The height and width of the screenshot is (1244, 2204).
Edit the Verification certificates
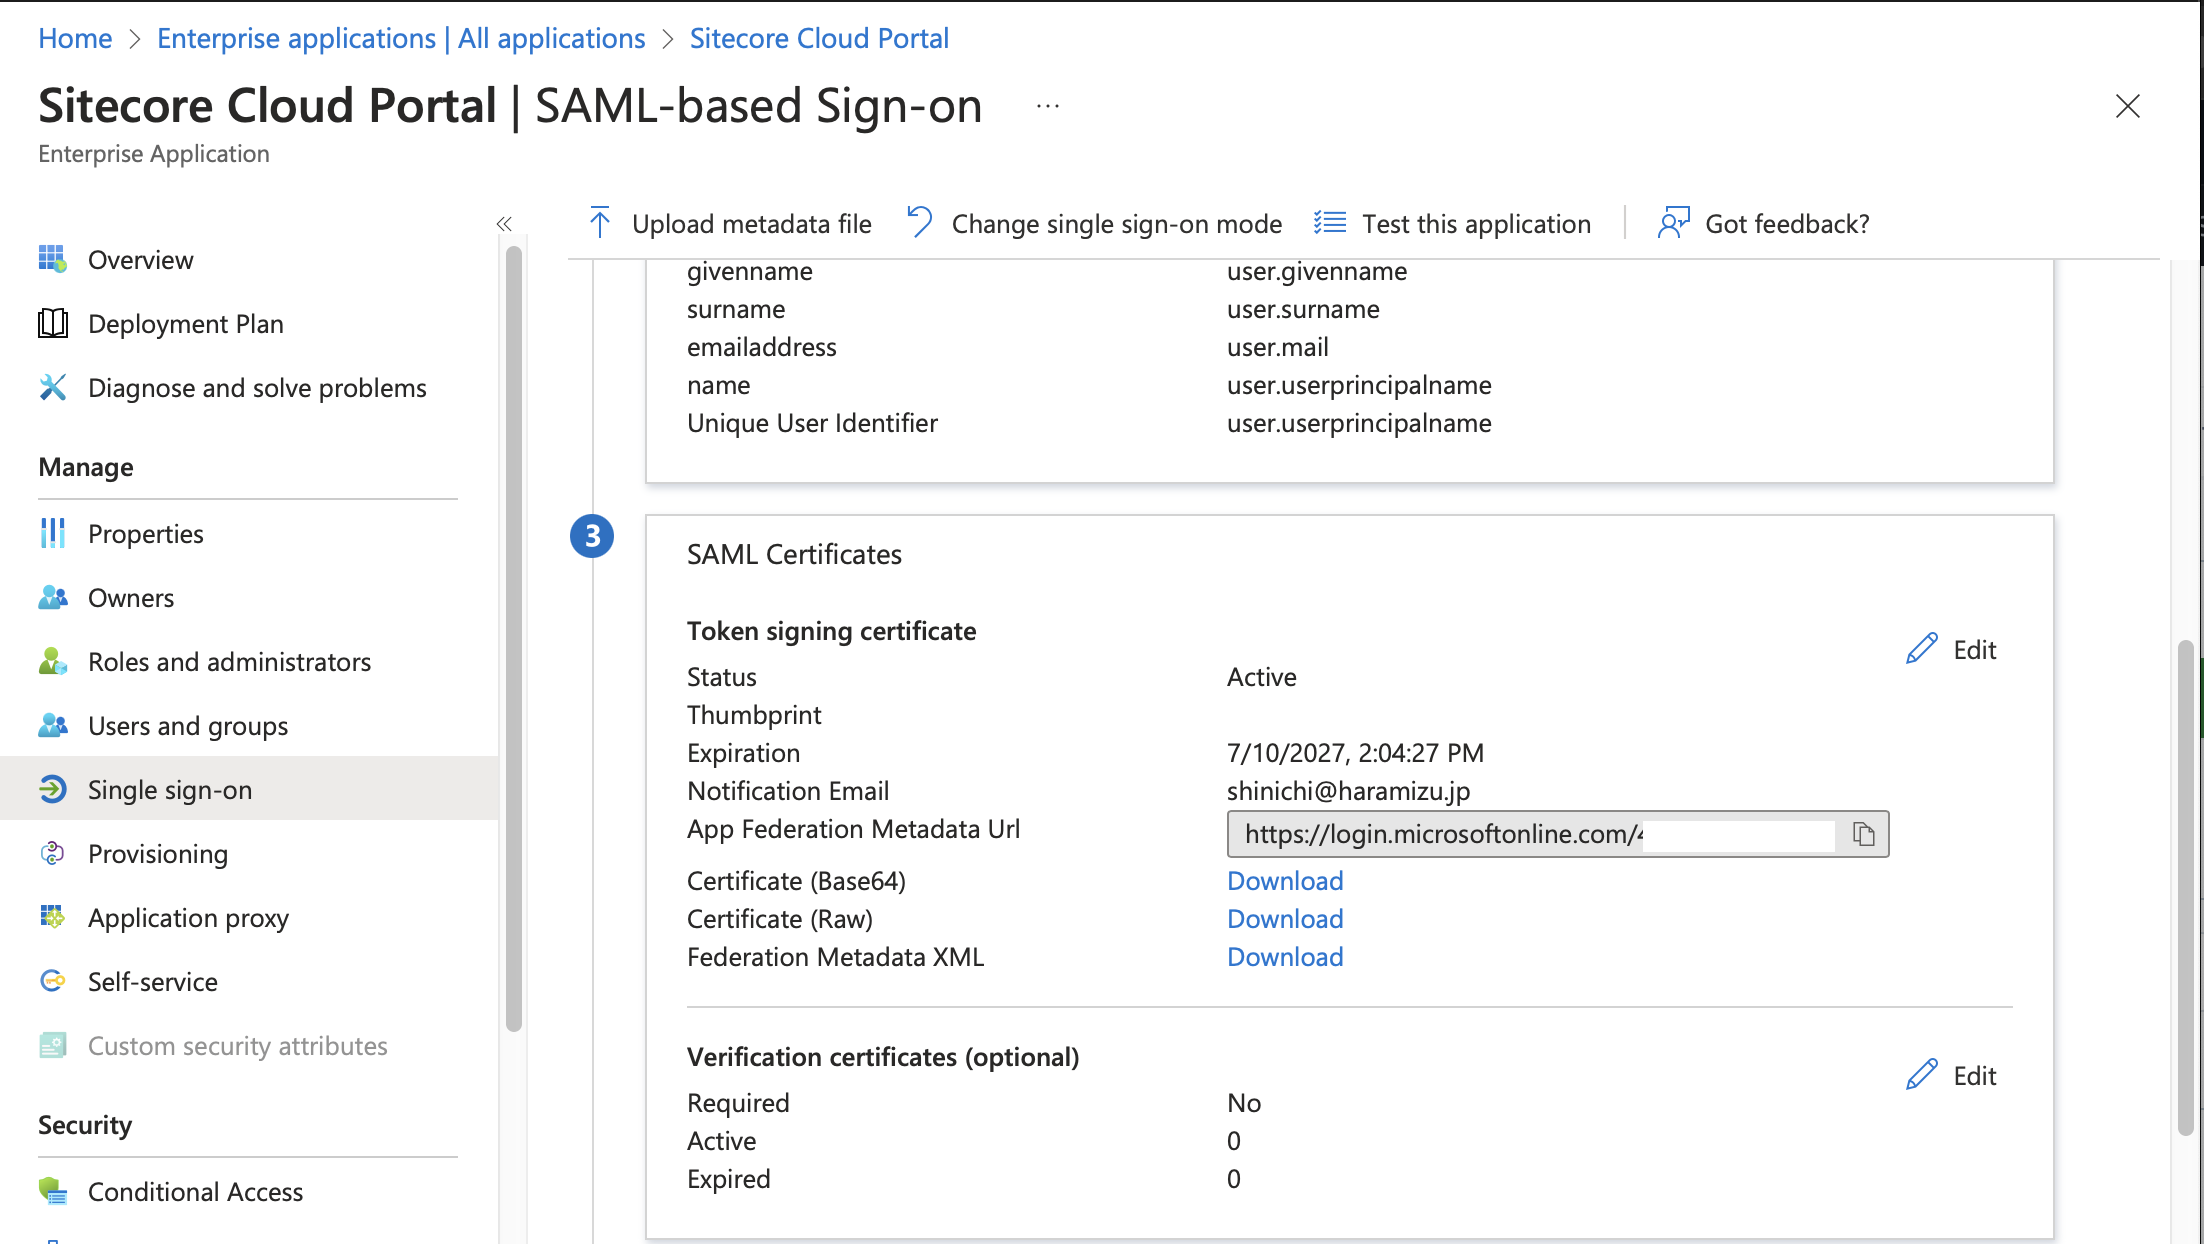click(1951, 1076)
